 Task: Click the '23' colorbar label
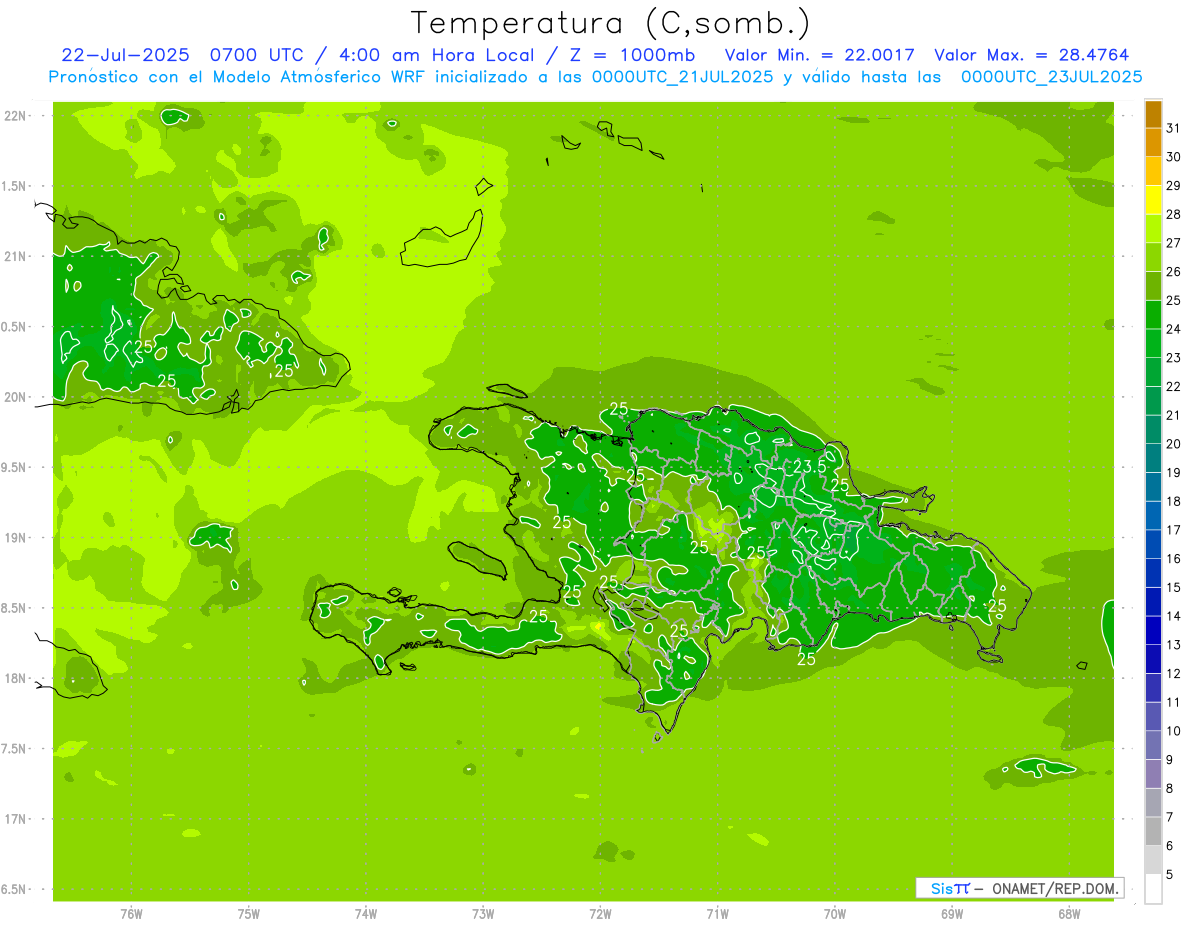pyautogui.click(x=1173, y=358)
